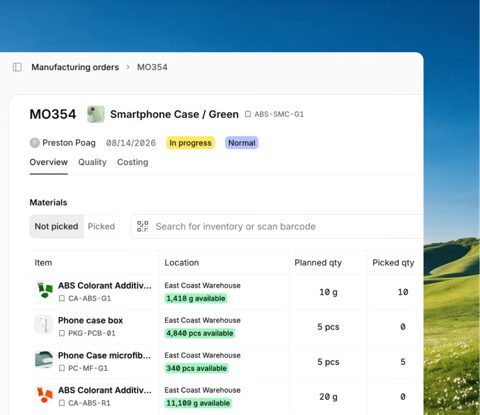Click the CA-ABS-R1 SKU text
Viewport: 480px width, 415px height.
point(89,403)
